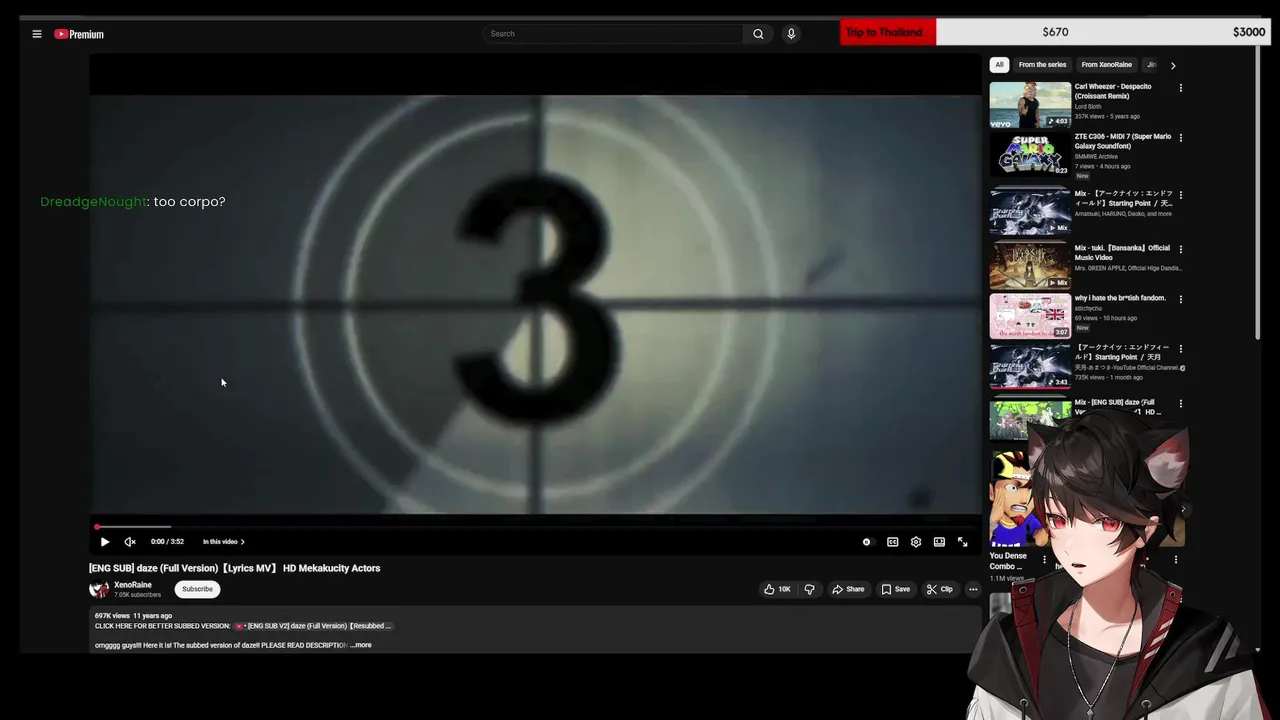1280x720 pixels.
Task: Toggle closed captions CC
Action: click(892, 542)
